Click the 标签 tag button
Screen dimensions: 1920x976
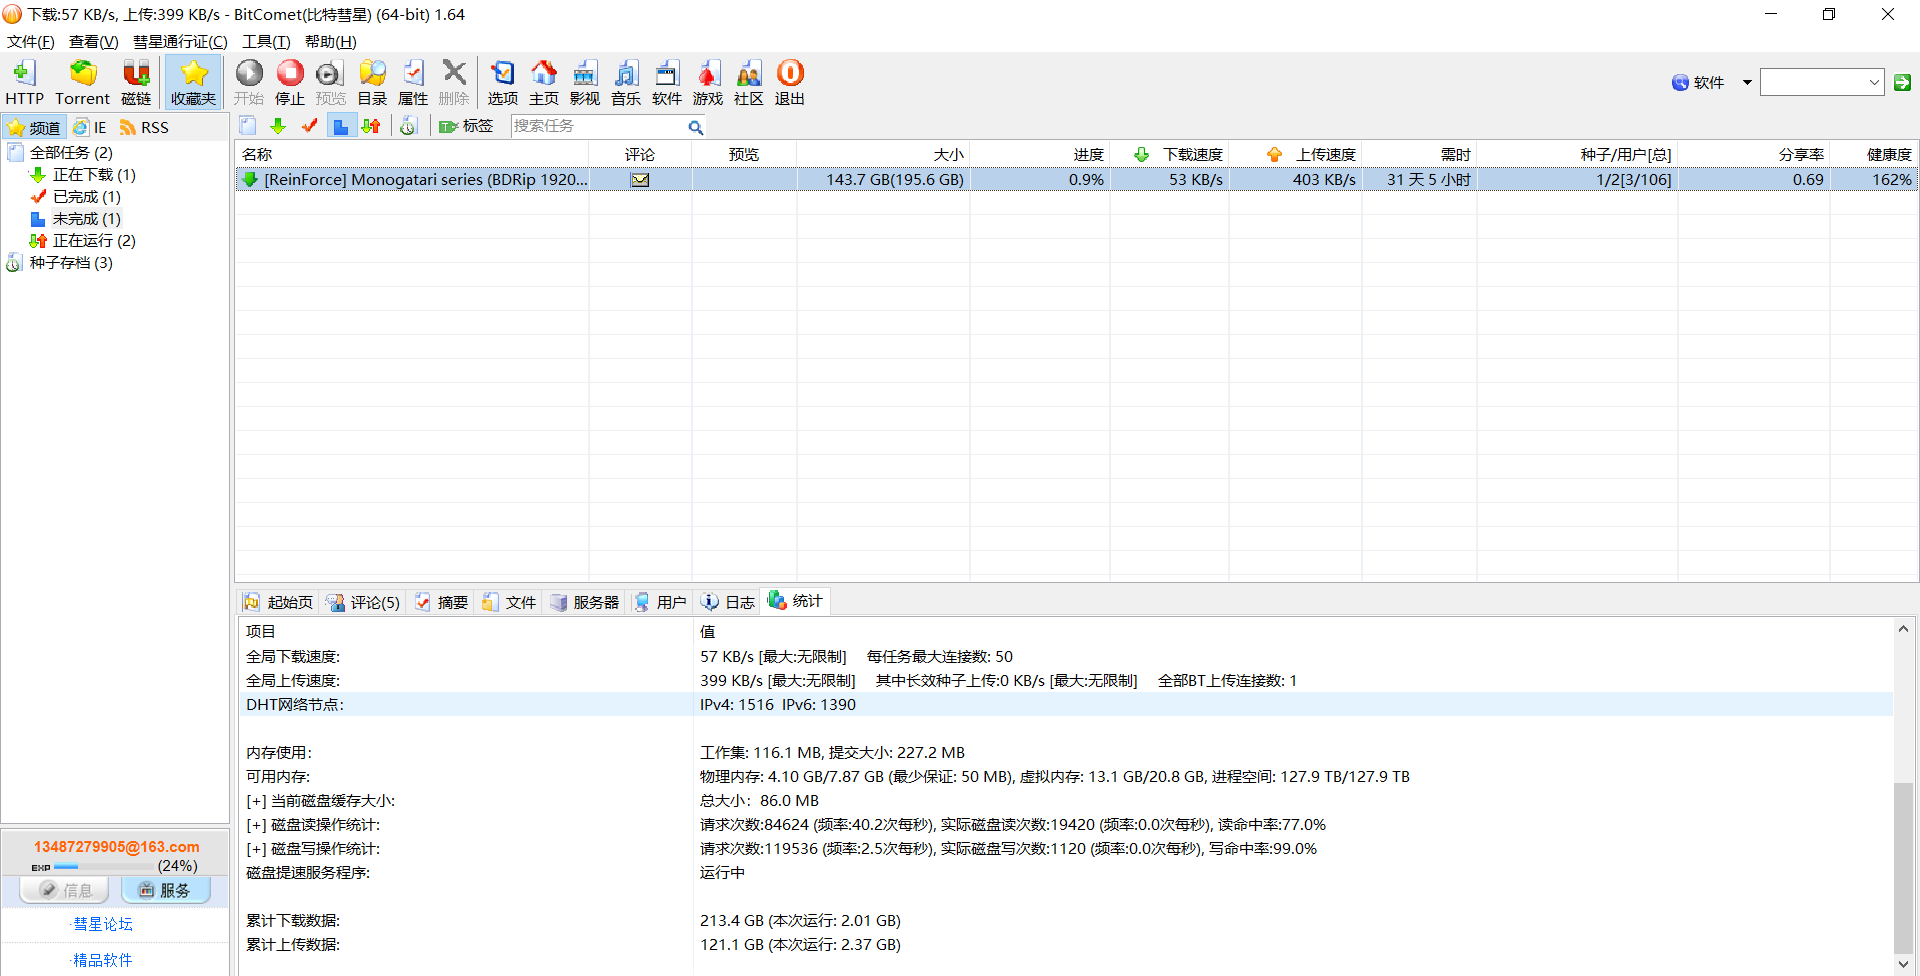tap(466, 126)
